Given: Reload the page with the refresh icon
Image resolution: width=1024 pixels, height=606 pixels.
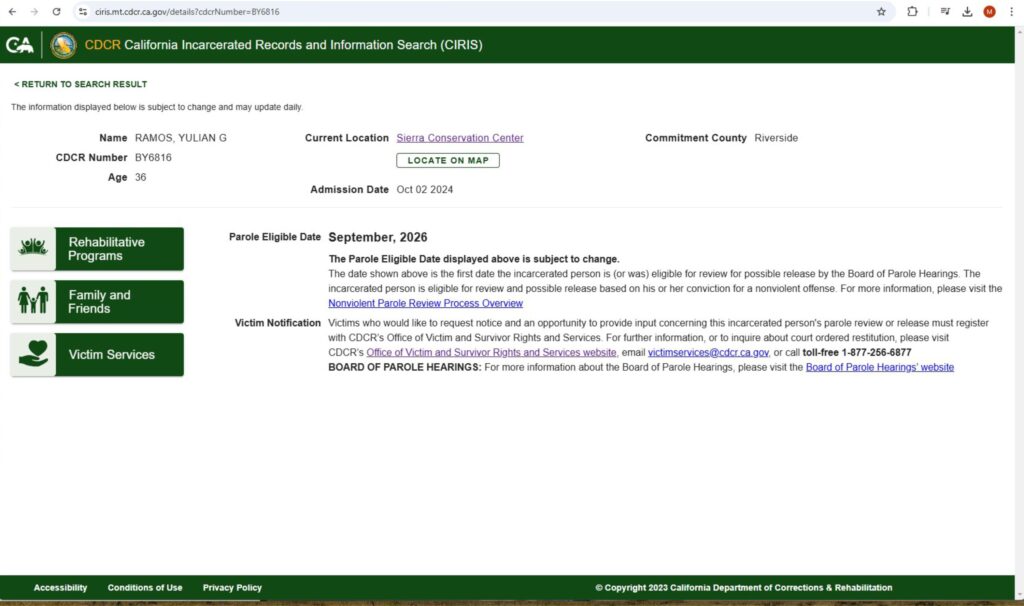Looking at the screenshot, I should (x=56, y=11).
